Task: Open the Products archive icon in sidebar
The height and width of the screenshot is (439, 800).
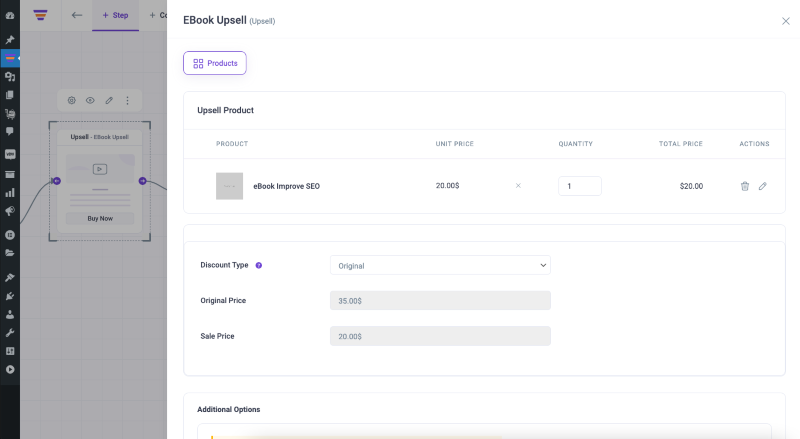Action: (x=10, y=174)
